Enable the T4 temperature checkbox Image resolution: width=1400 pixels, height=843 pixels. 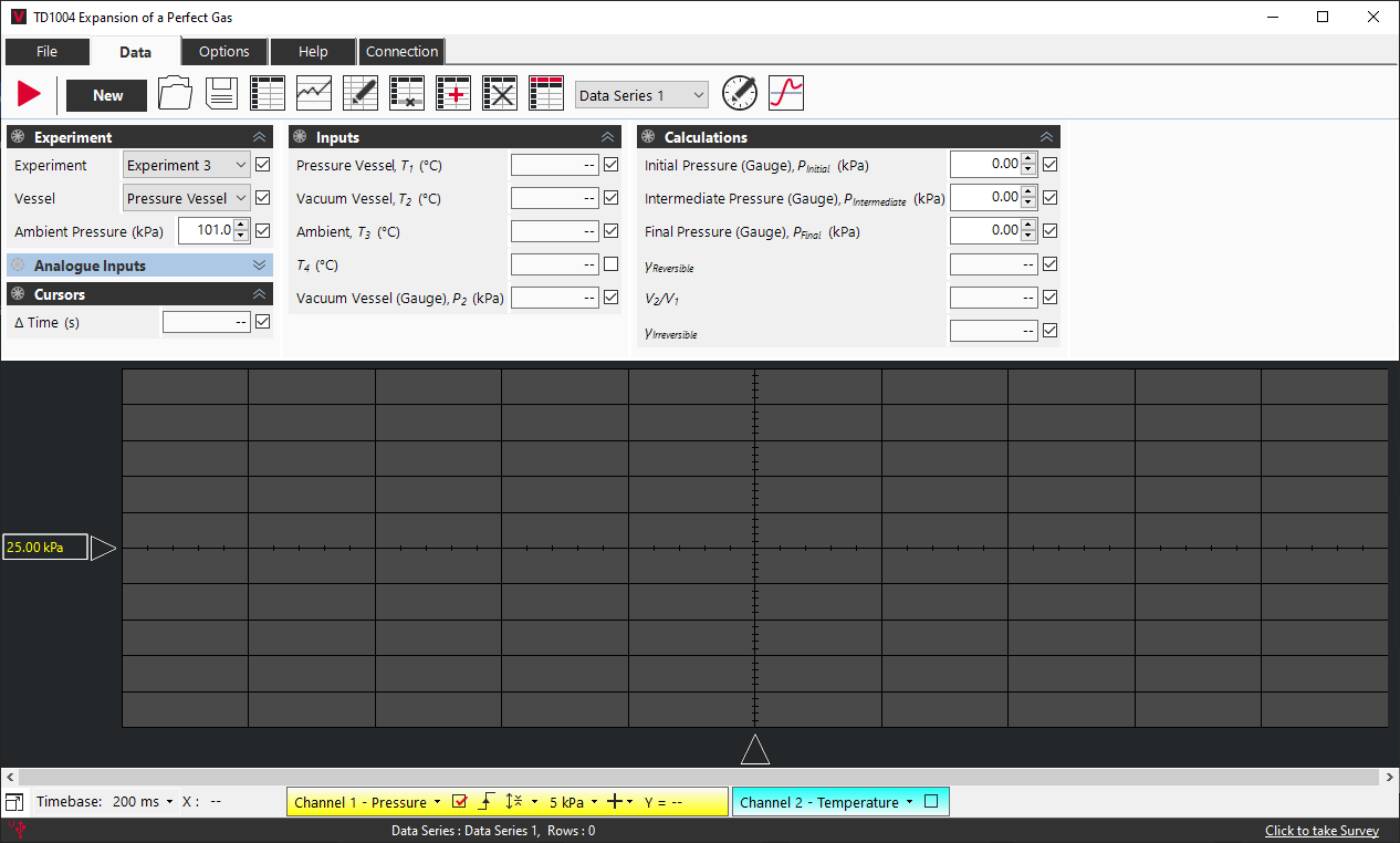(611, 265)
